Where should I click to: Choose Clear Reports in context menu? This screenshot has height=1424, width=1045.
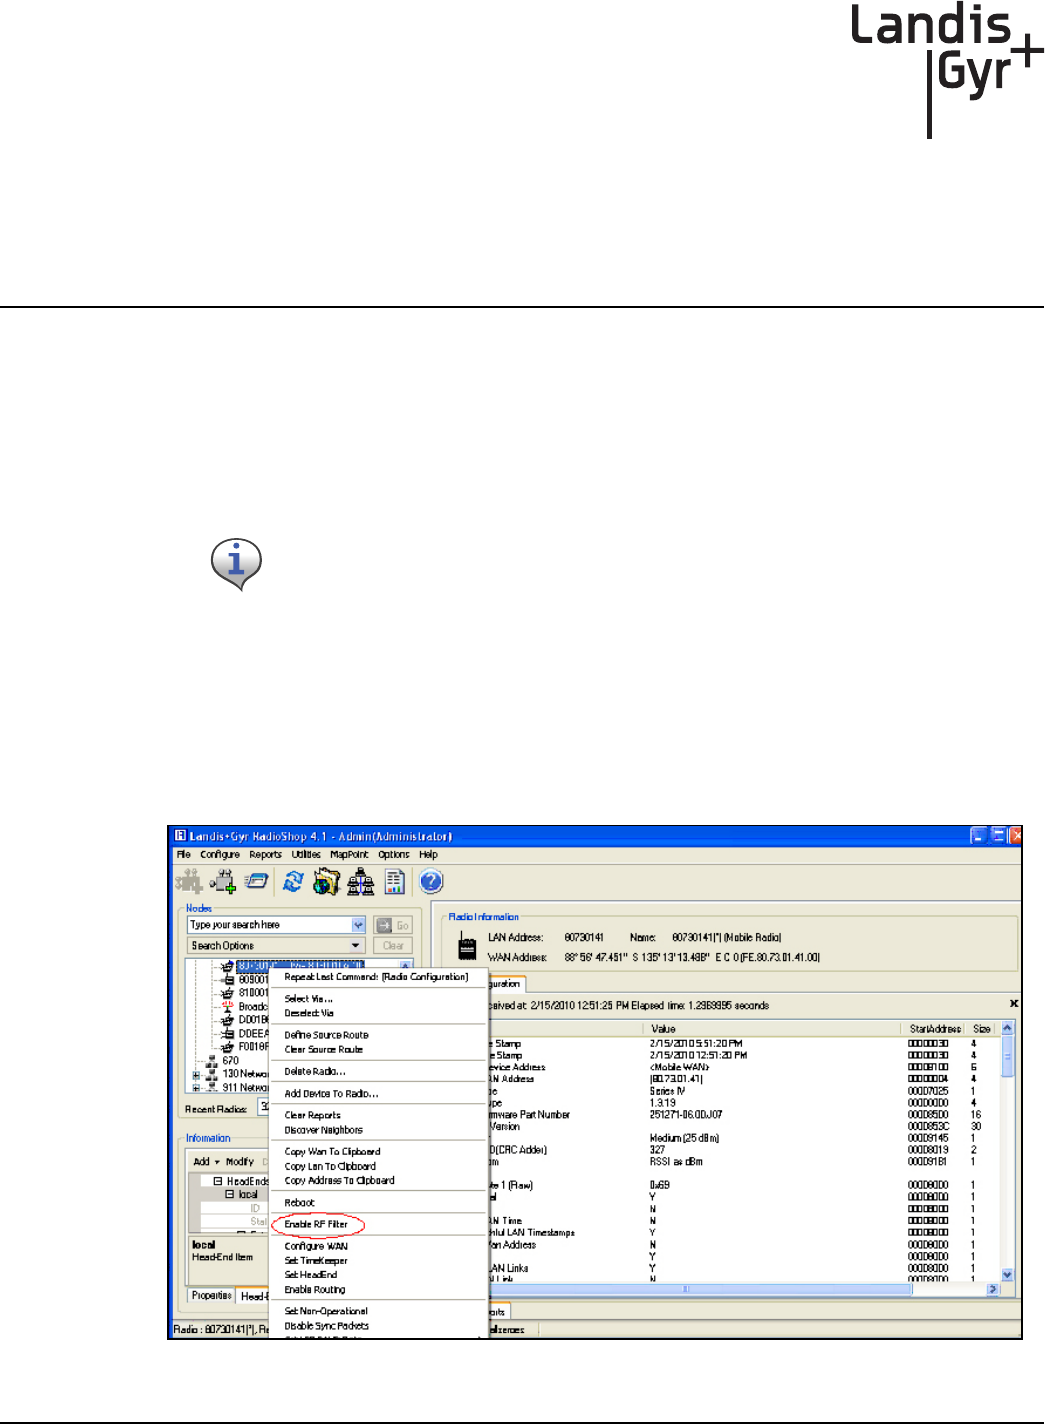click(x=312, y=1115)
